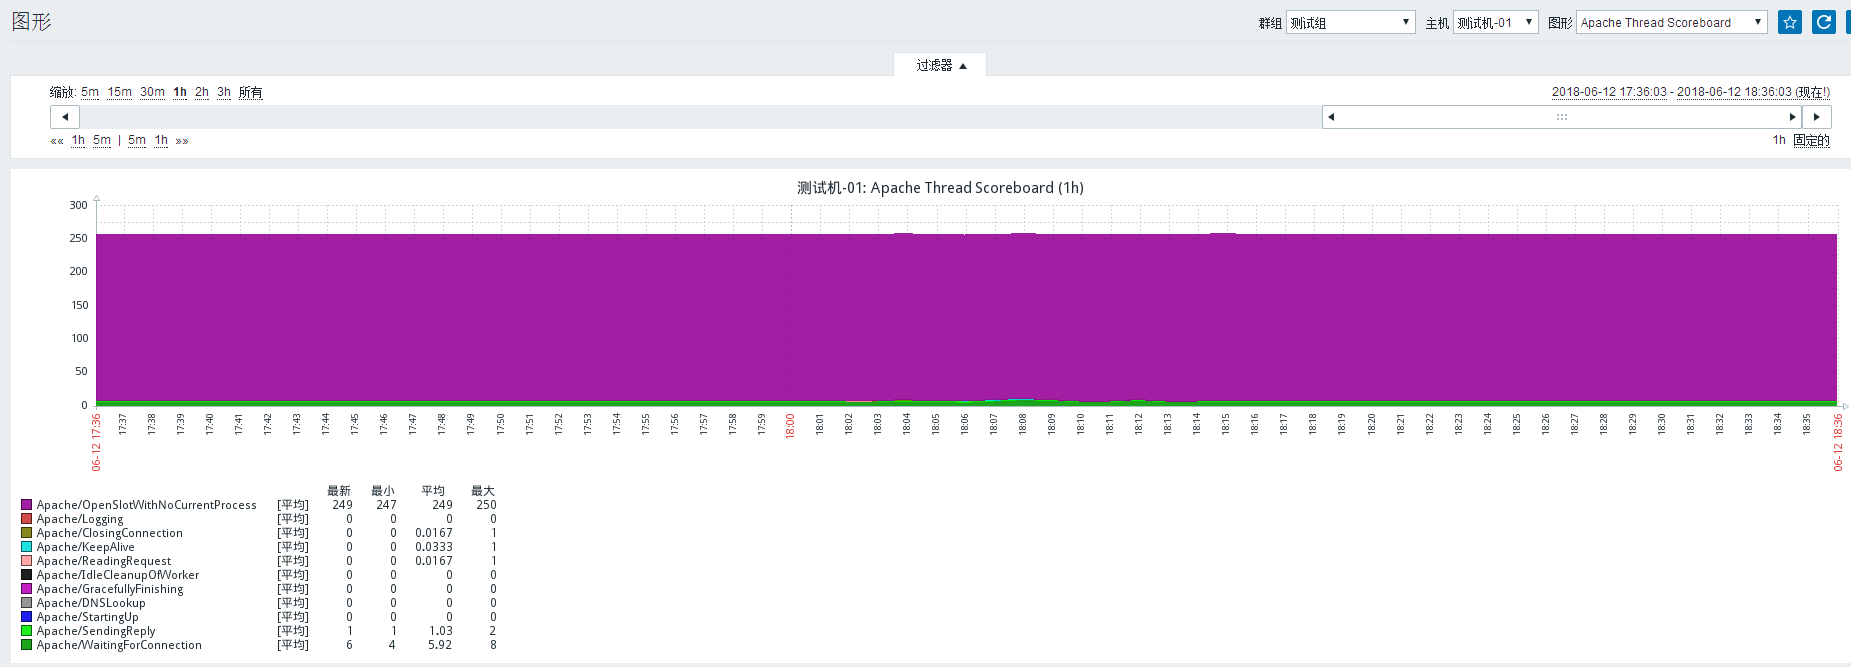Click the Apache/KeepAlive legend label

[x=85, y=547]
